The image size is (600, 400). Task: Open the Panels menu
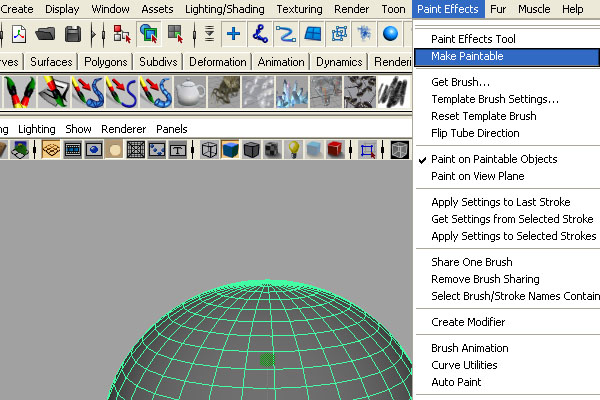pyautogui.click(x=172, y=129)
